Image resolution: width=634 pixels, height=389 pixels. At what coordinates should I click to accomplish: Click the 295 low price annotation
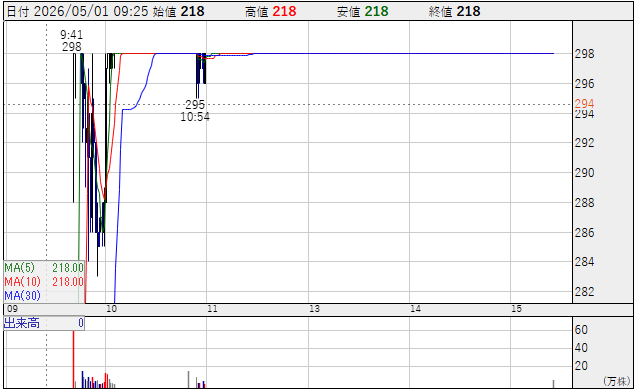click(195, 105)
